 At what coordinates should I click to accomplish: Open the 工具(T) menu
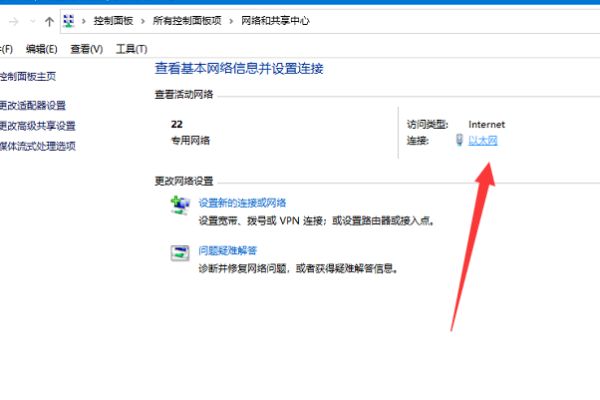[x=132, y=49]
